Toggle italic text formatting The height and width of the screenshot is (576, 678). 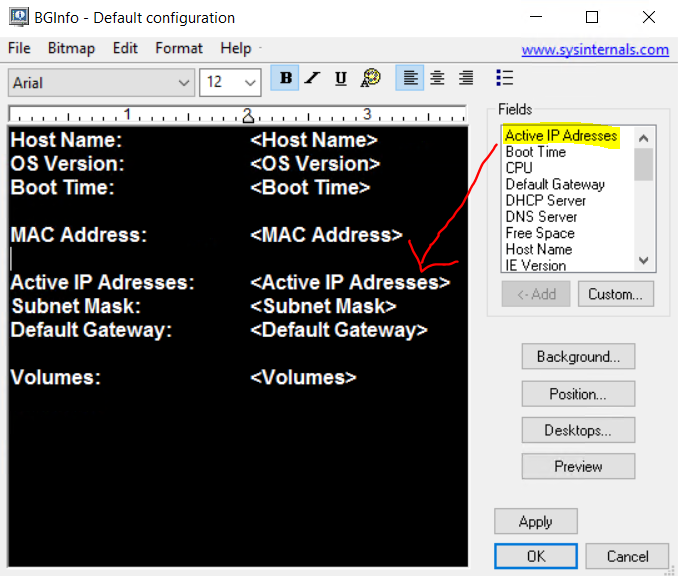(313, 79)
